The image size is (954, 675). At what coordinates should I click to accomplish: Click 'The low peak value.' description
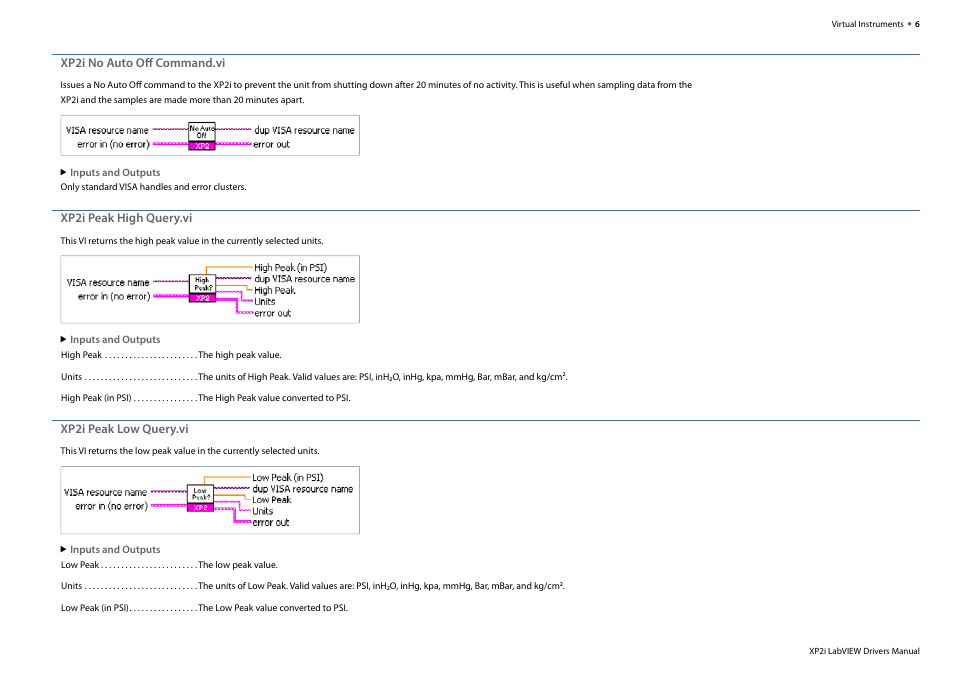pos(238,565)
